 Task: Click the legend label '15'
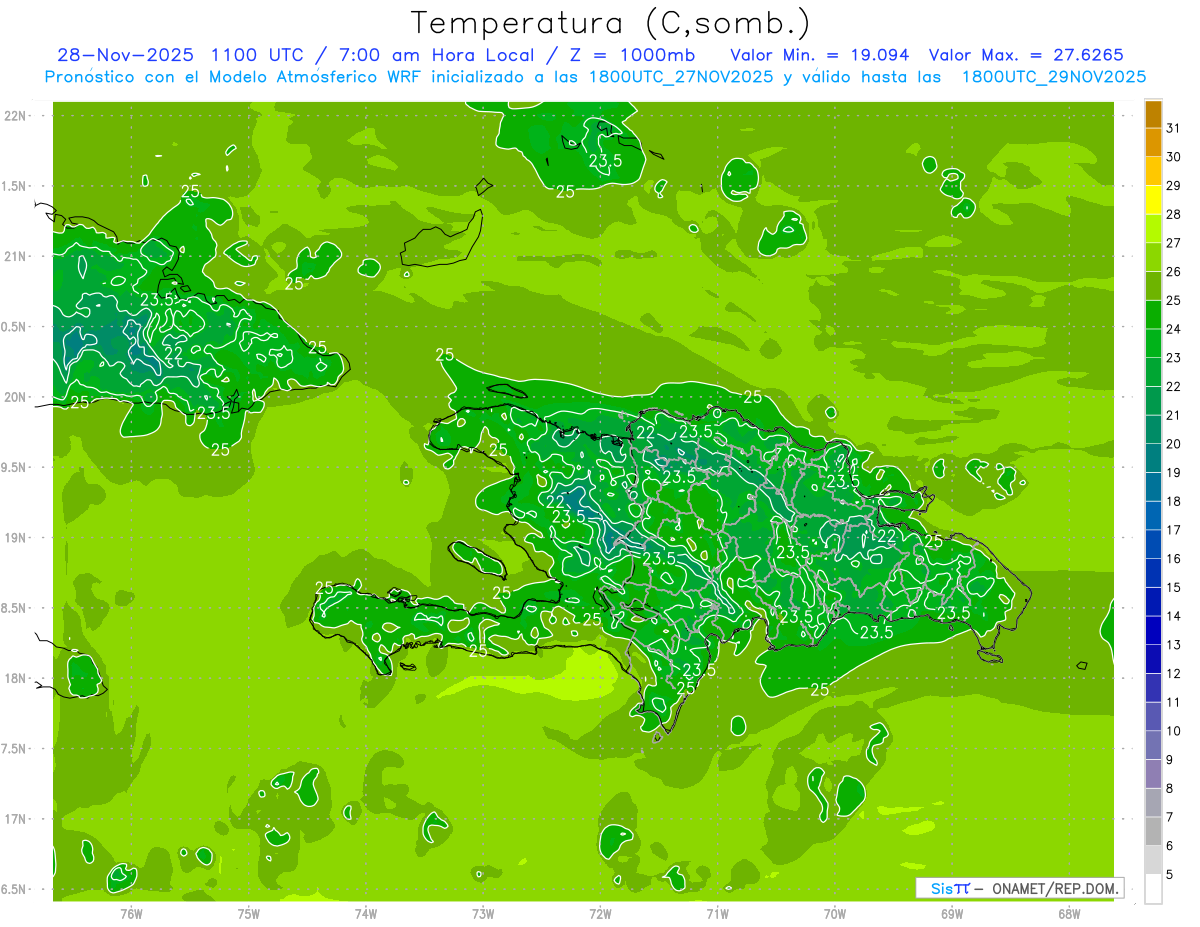tap(1174, 588)
